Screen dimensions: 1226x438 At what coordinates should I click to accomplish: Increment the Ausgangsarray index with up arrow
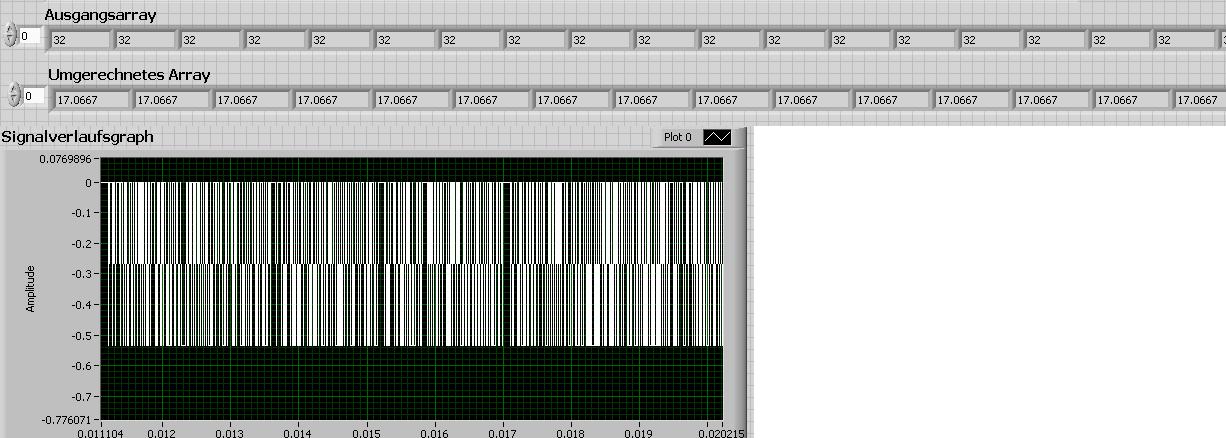11,30
